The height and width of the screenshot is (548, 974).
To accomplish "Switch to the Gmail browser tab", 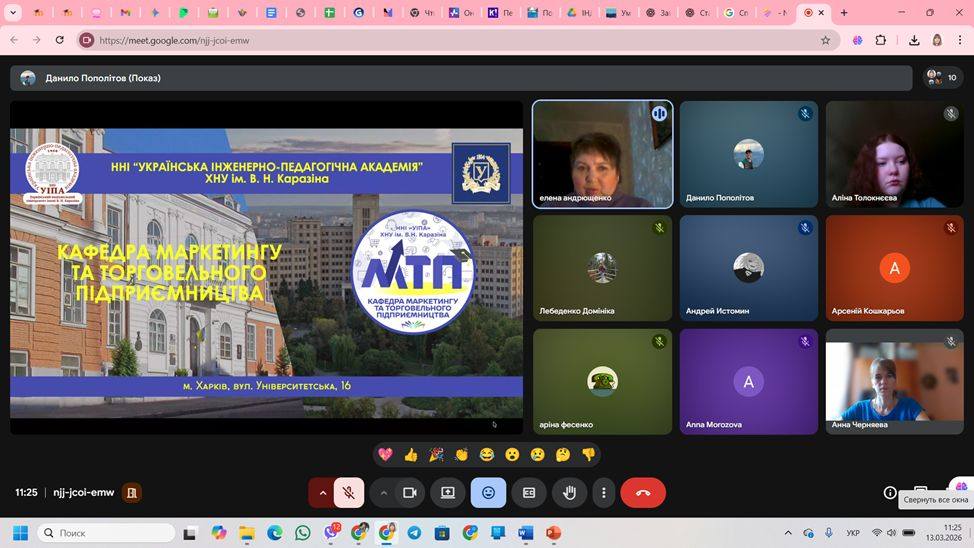I will [x=124, y=13].
